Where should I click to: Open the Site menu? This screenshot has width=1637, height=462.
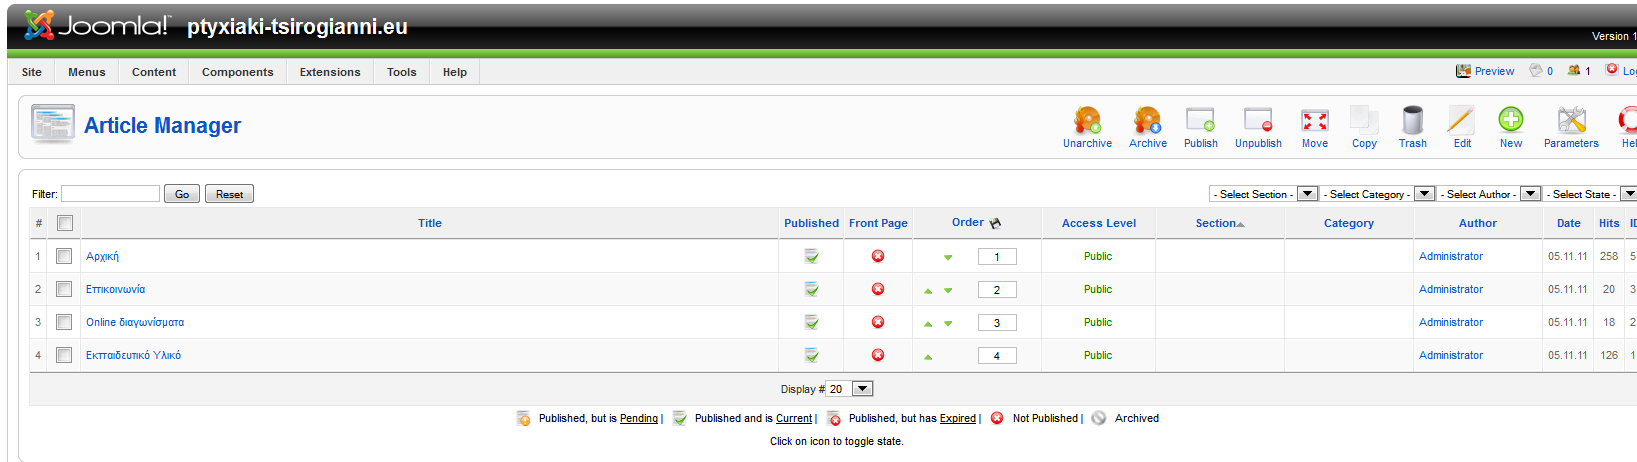coord(32,72)
